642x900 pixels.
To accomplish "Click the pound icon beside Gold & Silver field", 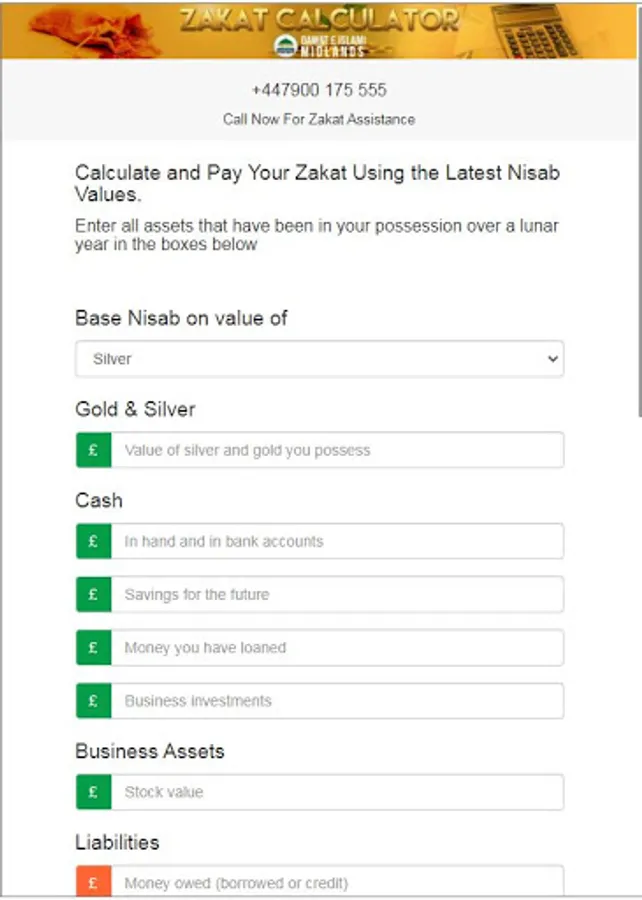I will (x=93, y=450).
